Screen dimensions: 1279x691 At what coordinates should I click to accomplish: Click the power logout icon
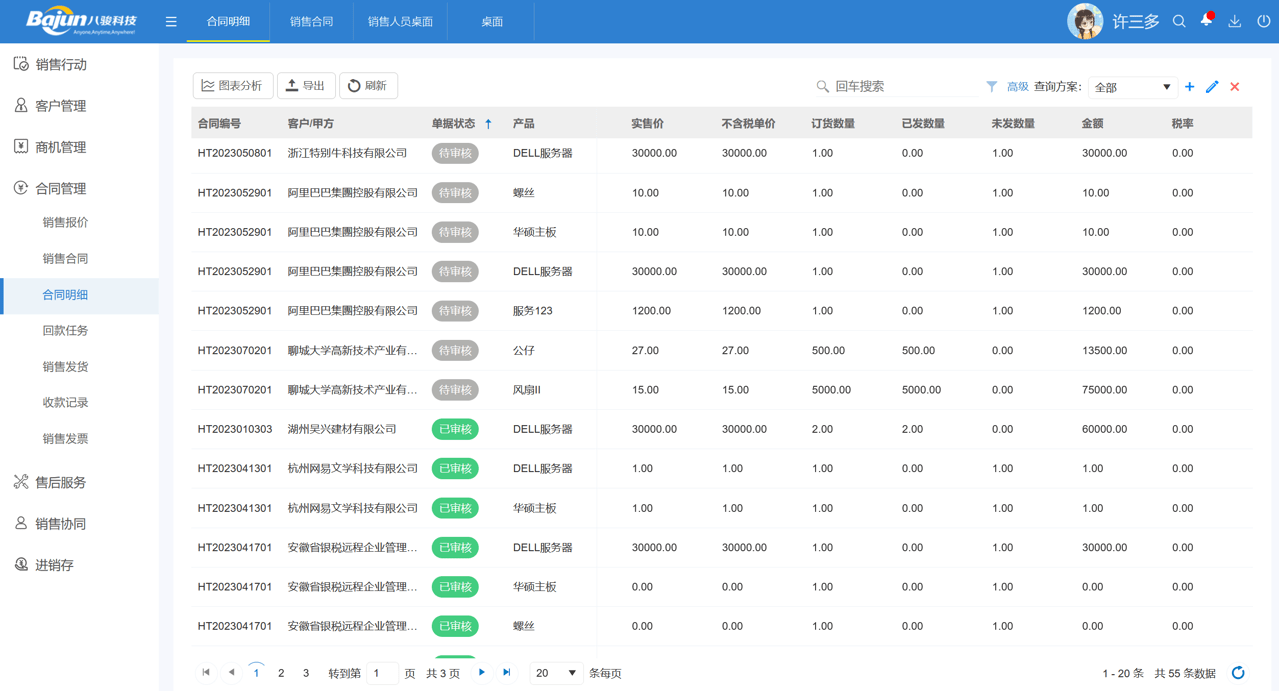[x=1263, y=21]
